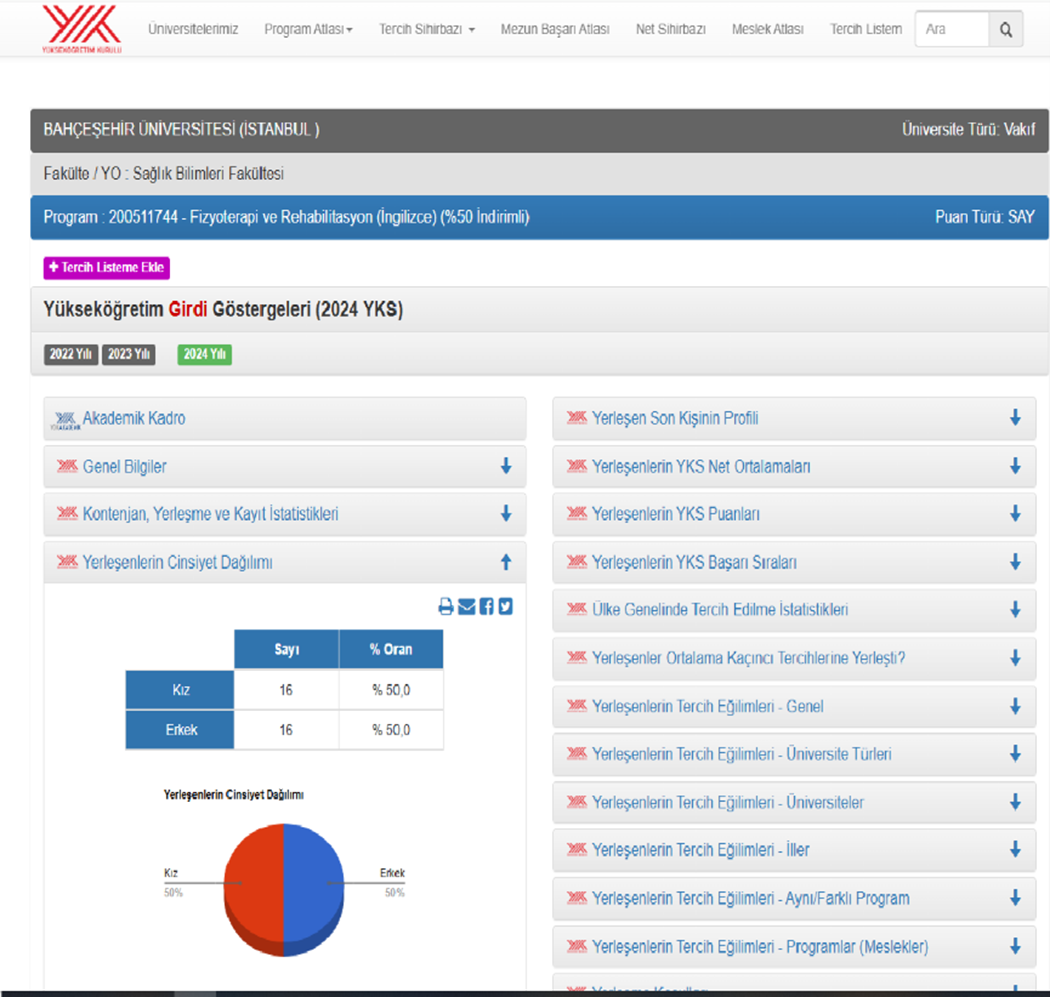The height and width of the screenshot is (997, 1050).
Task: Collapse Yerleşenlerin Cinsiyet Dağılımı up arrow
Action: click(x=505, y=563)
